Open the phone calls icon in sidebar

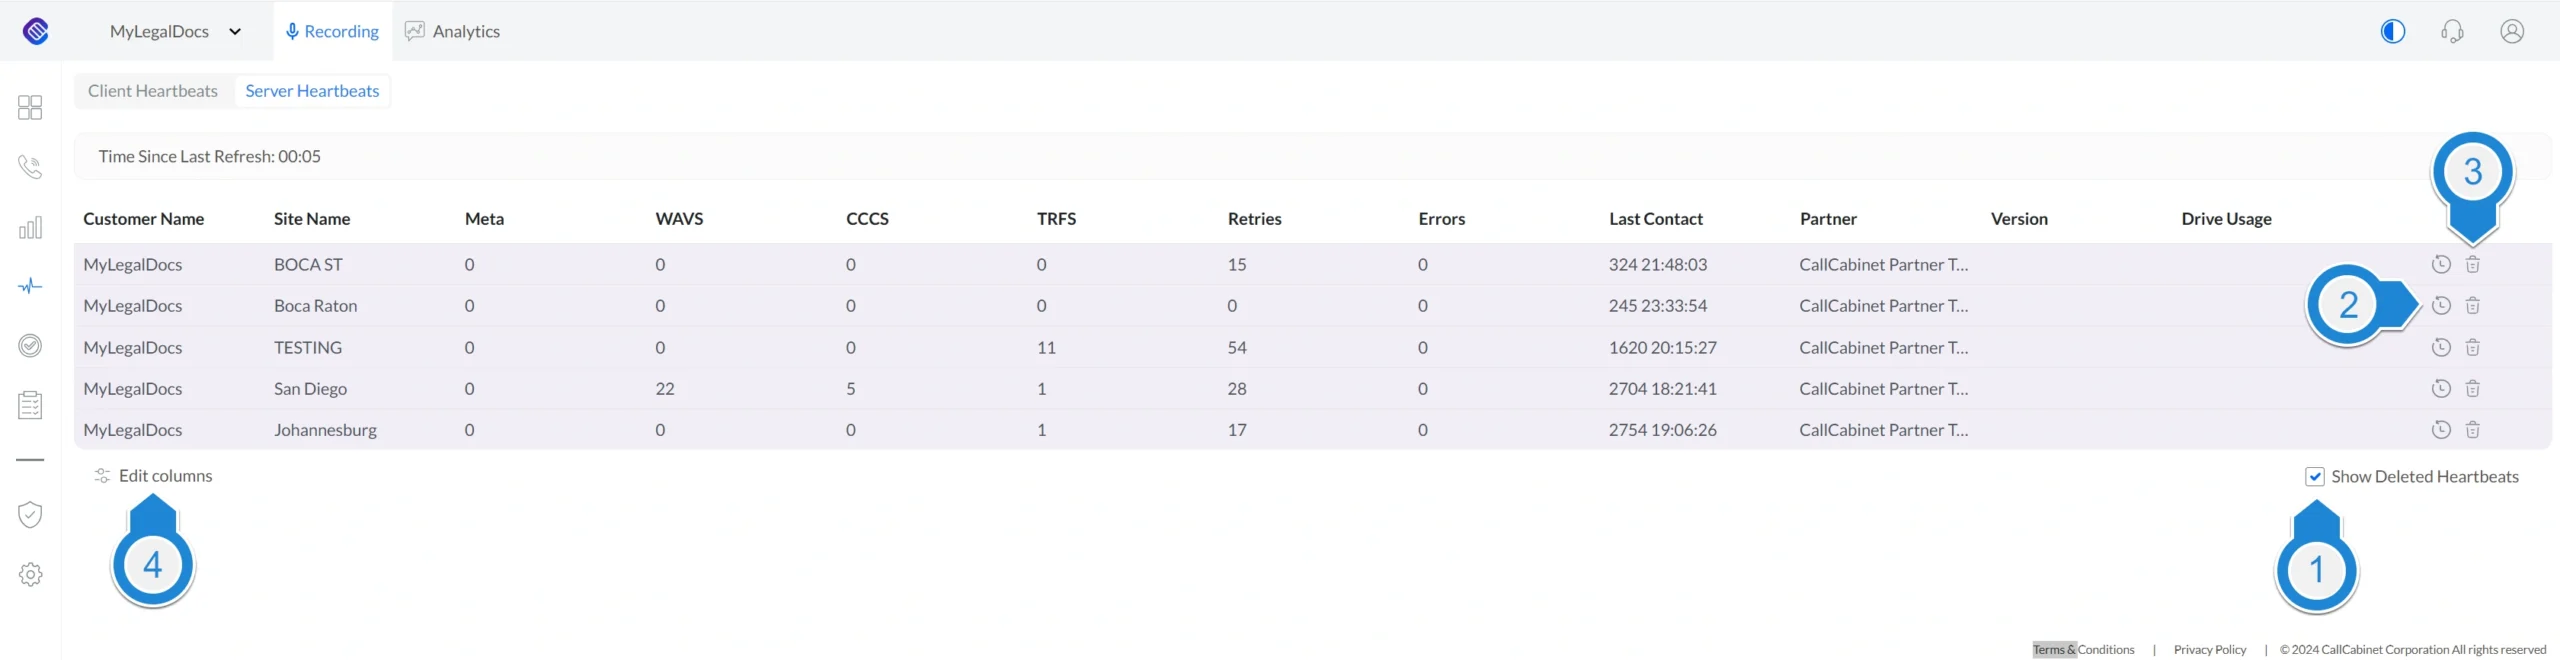(x=30, y=166)
